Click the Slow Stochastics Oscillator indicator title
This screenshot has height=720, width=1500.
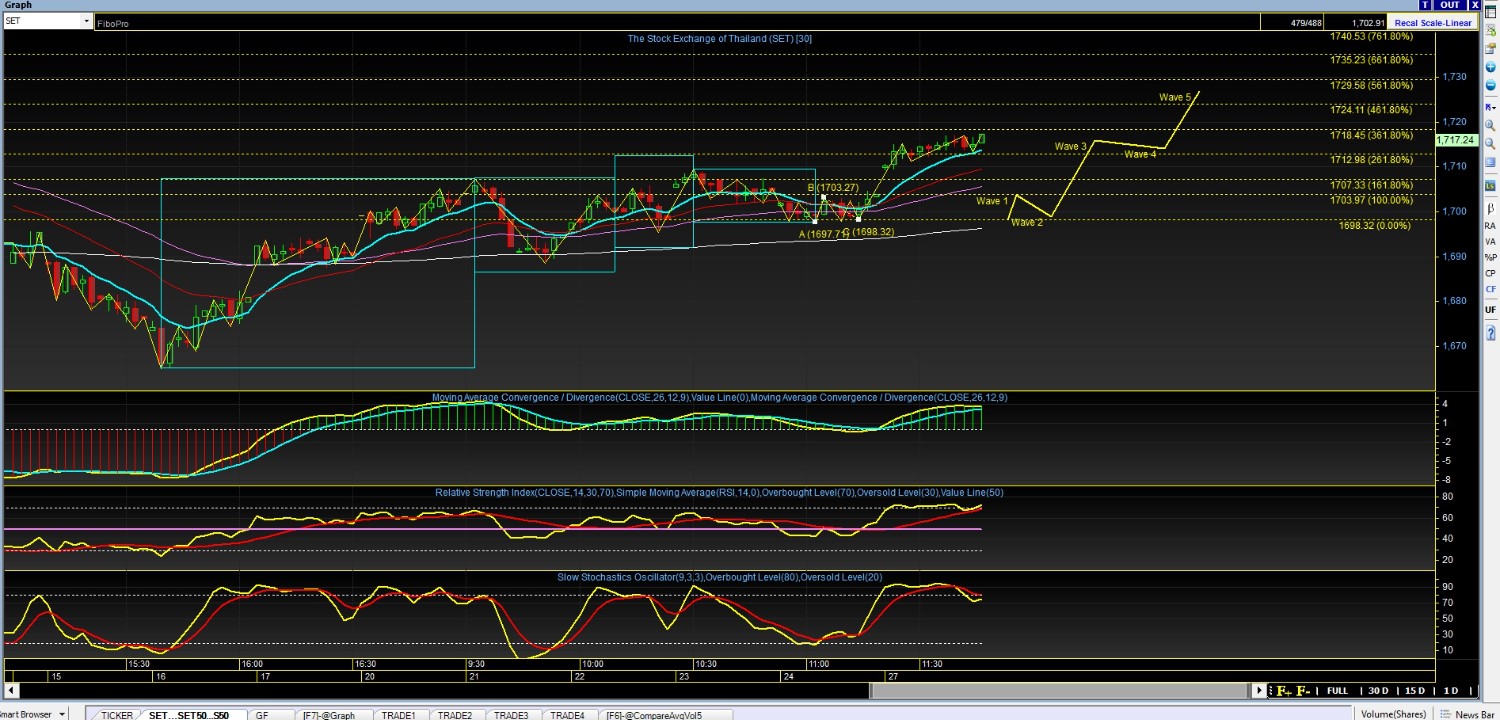click(720, 577)
